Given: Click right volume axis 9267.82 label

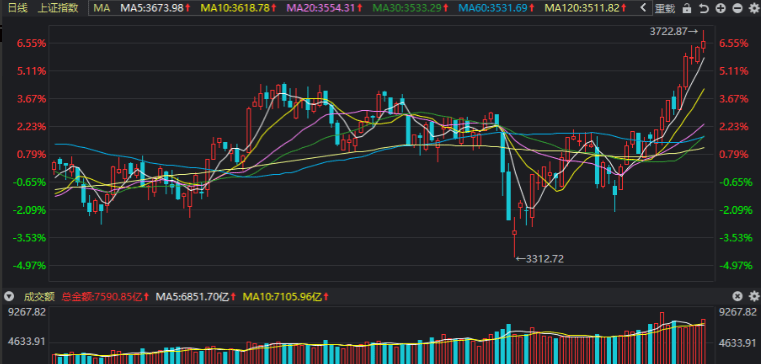Looking at the screenshot, I should point(738,312).
